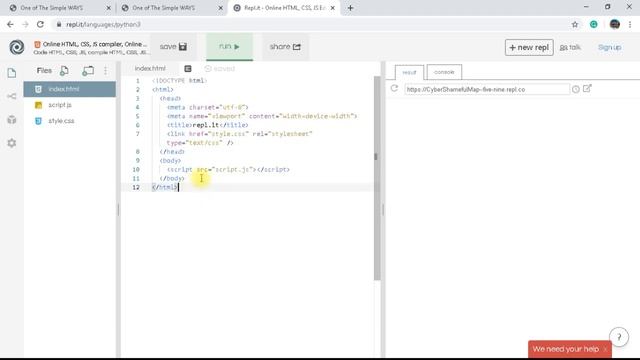640x360 pixels.
Task: Switch to the result tab
Action: [409, 72]
